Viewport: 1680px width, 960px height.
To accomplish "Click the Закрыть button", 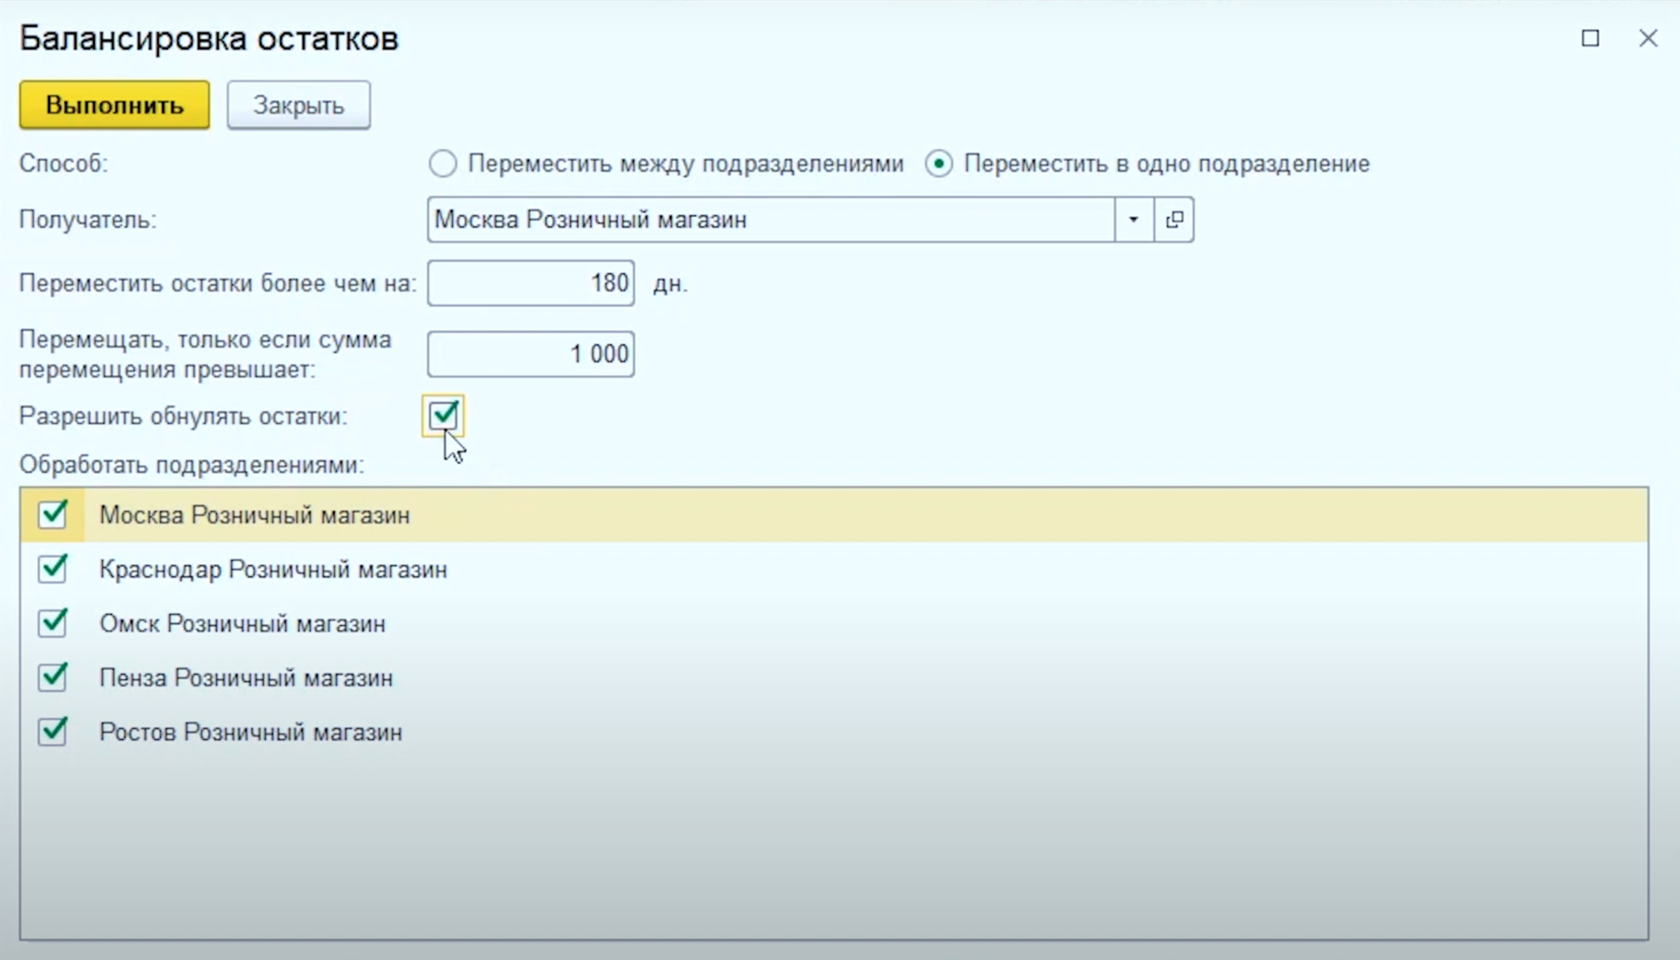I will pyautogui.click(x=298, y=105).
